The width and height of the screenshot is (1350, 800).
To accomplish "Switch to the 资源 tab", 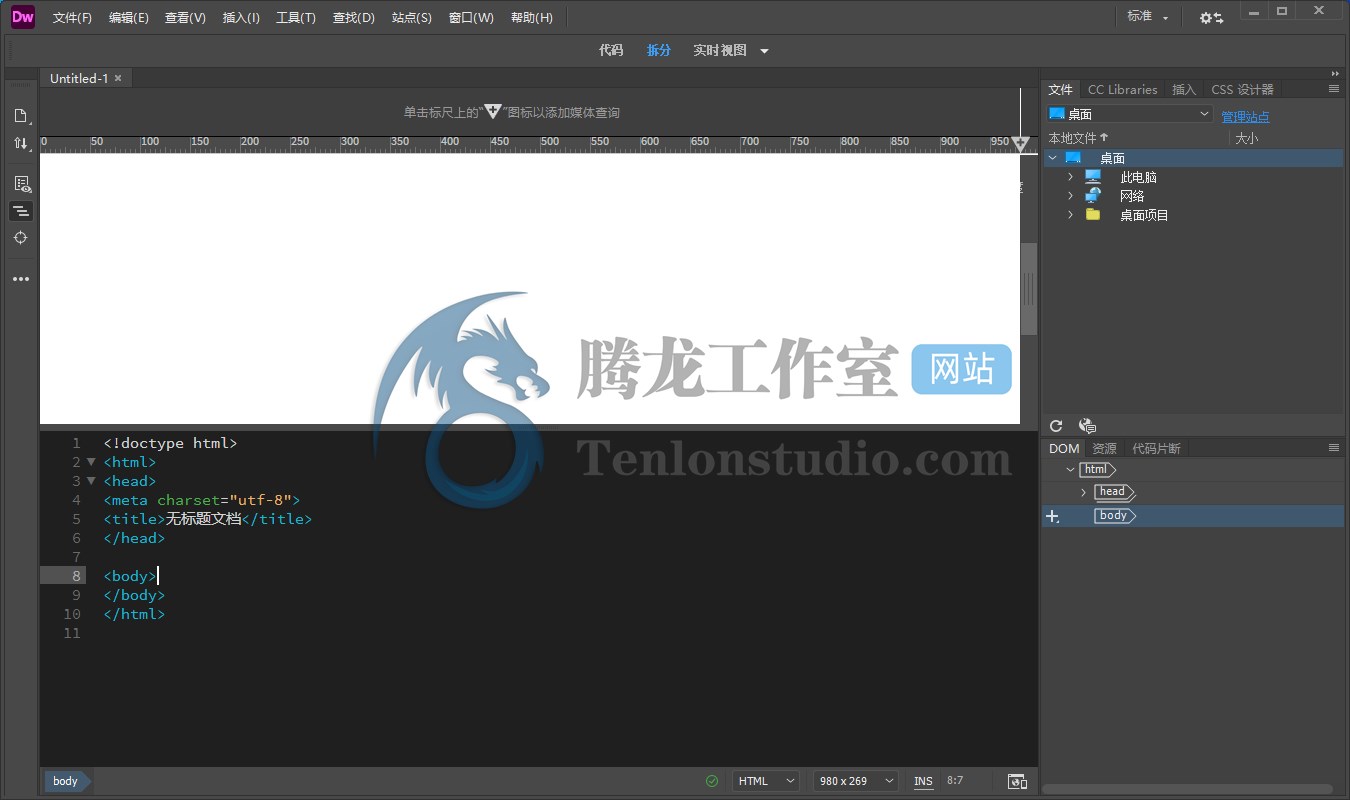I will pyautogui.click(x=1104, y=448).
